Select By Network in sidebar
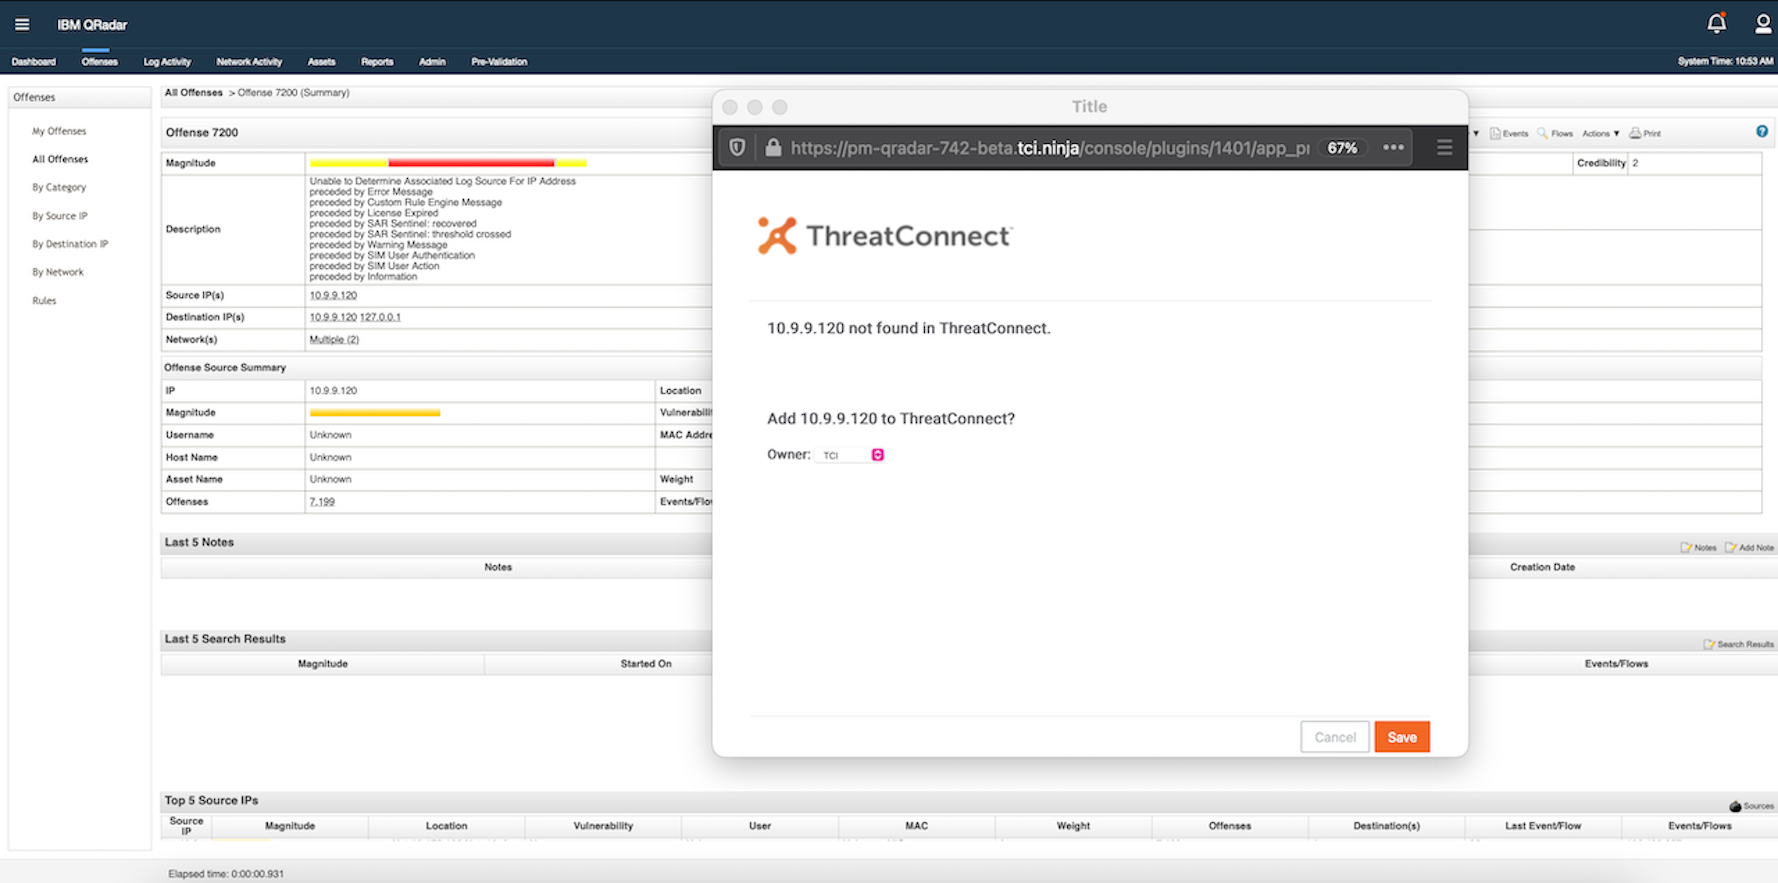The width and height of the screenshot is (1778, 883). (x=58, y=272)
